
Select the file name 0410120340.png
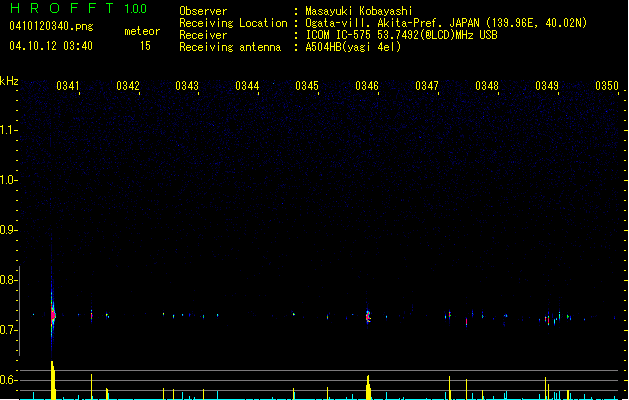coord(51,26)
